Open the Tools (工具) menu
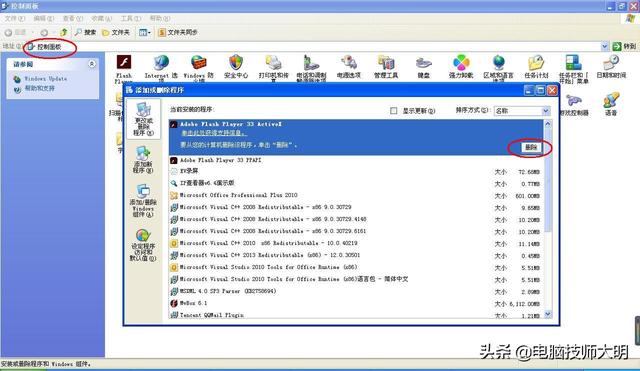640x371 pixels. (x=131, y=18)
